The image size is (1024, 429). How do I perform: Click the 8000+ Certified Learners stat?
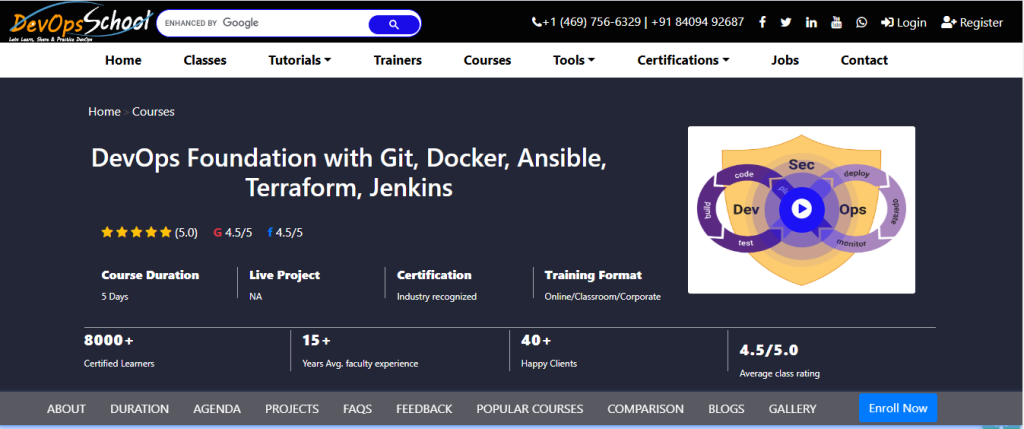(x=120, y=351)
